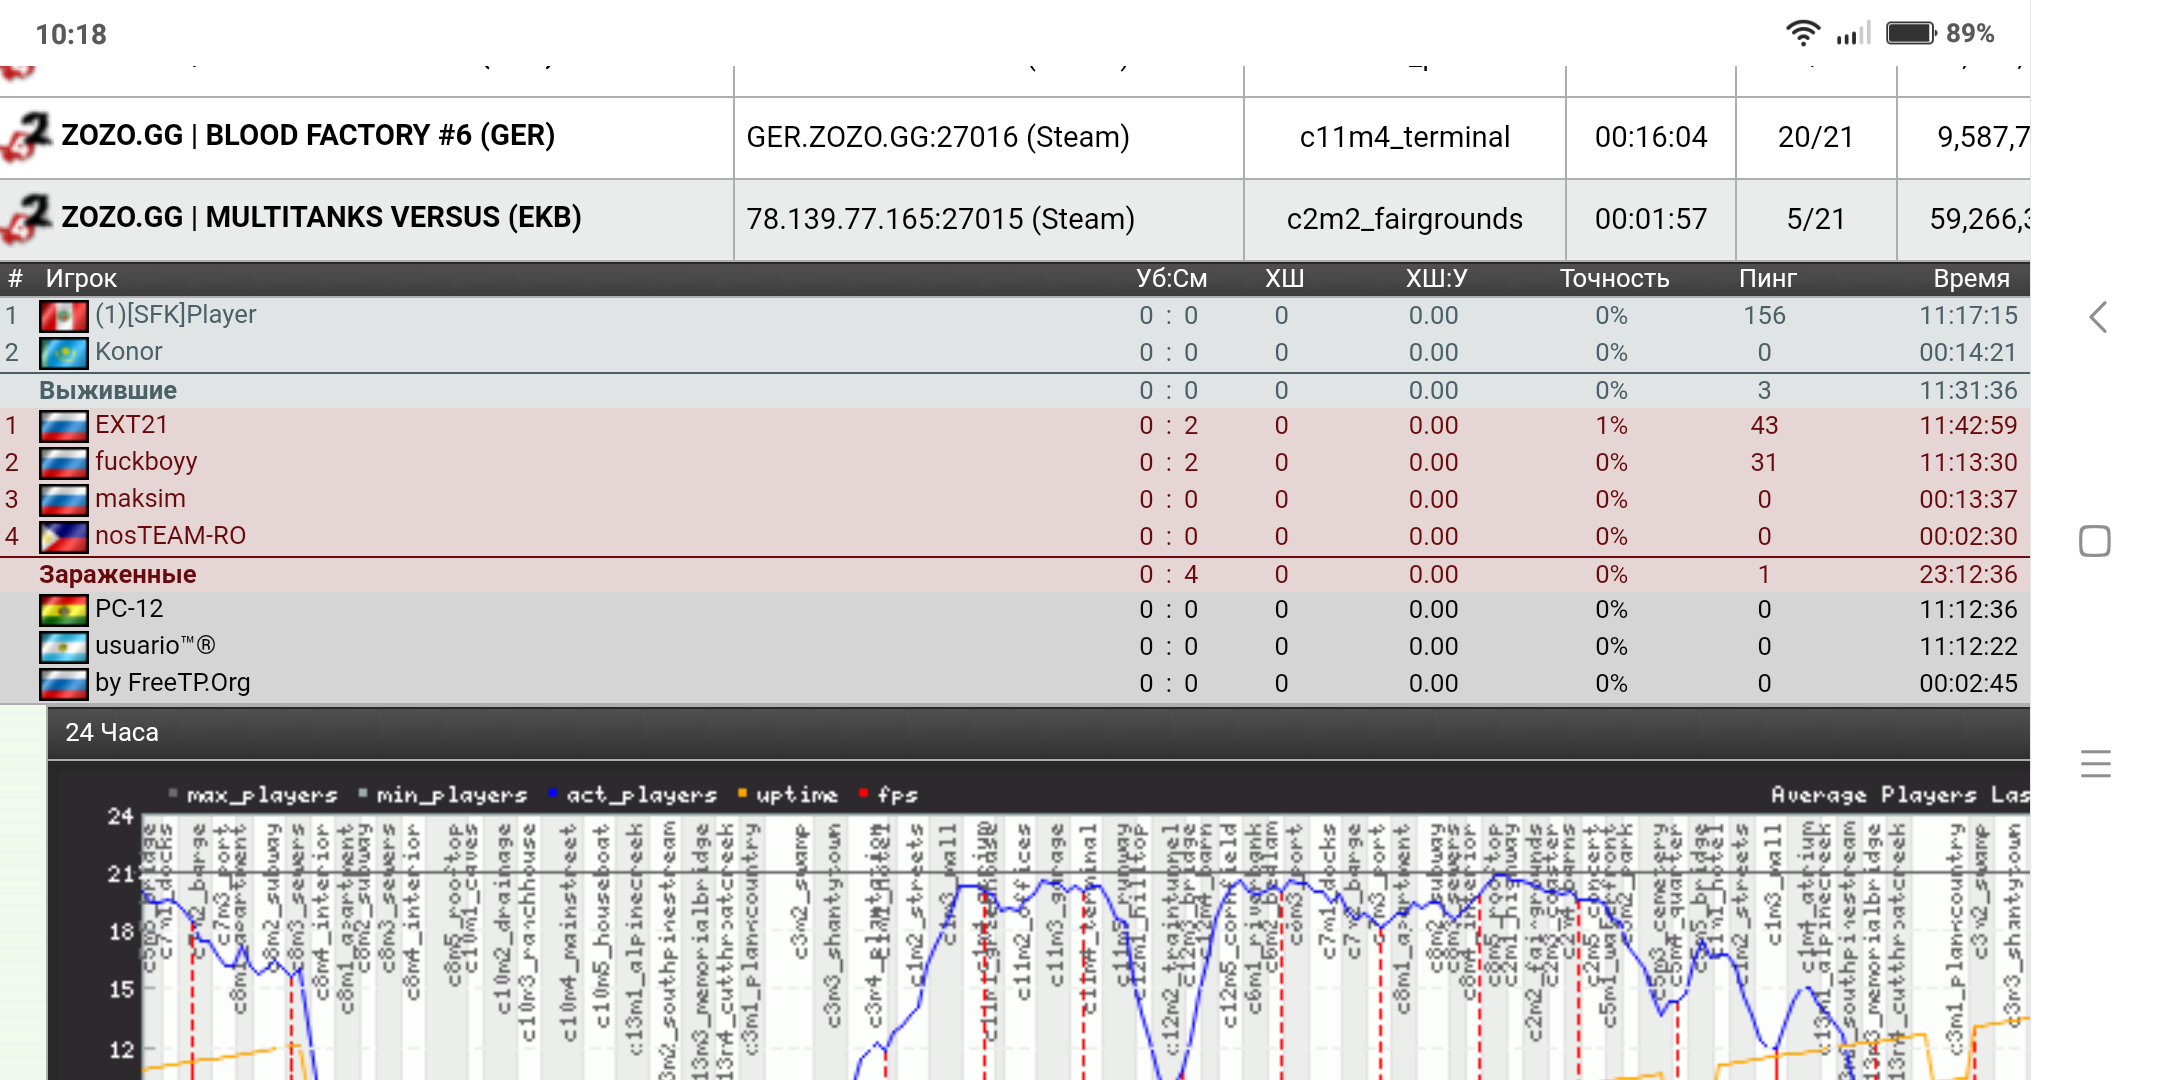Click address 78.139.77.165:27015 (Steam)
Screen dimensions: 2160x1080
pos(940,219)
